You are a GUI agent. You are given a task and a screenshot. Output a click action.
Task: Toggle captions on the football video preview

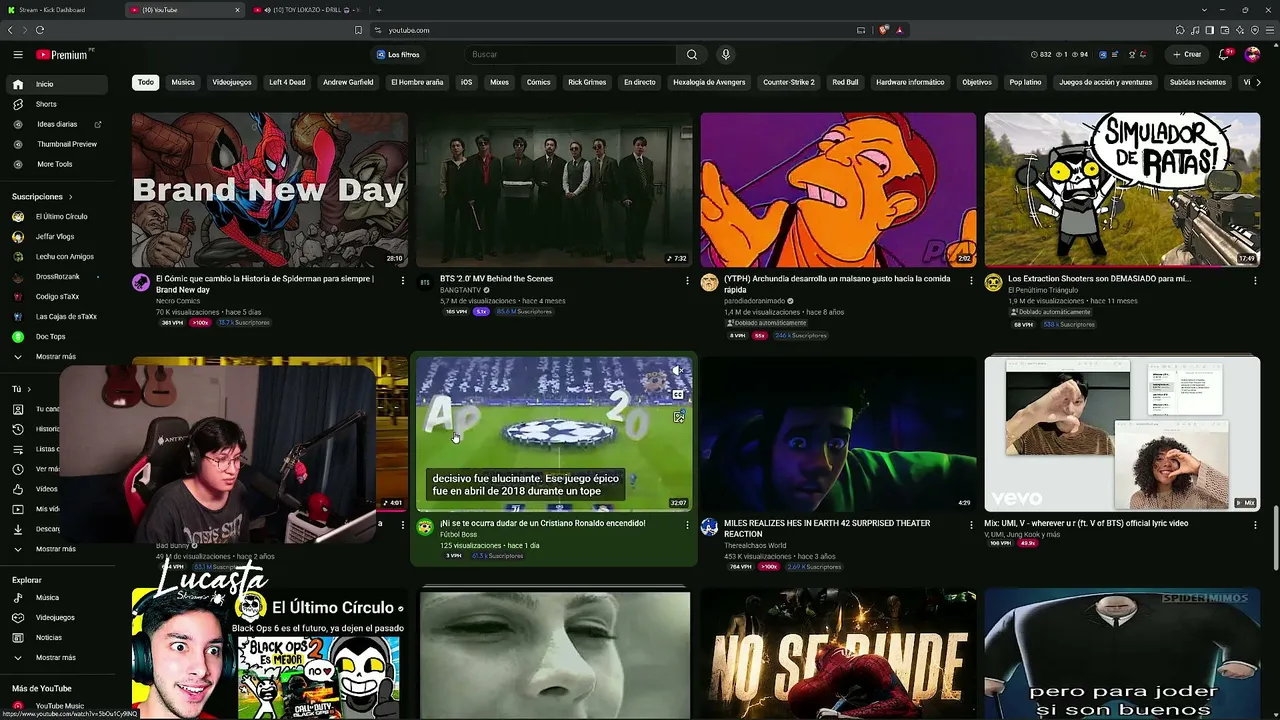tap(678, 394)
